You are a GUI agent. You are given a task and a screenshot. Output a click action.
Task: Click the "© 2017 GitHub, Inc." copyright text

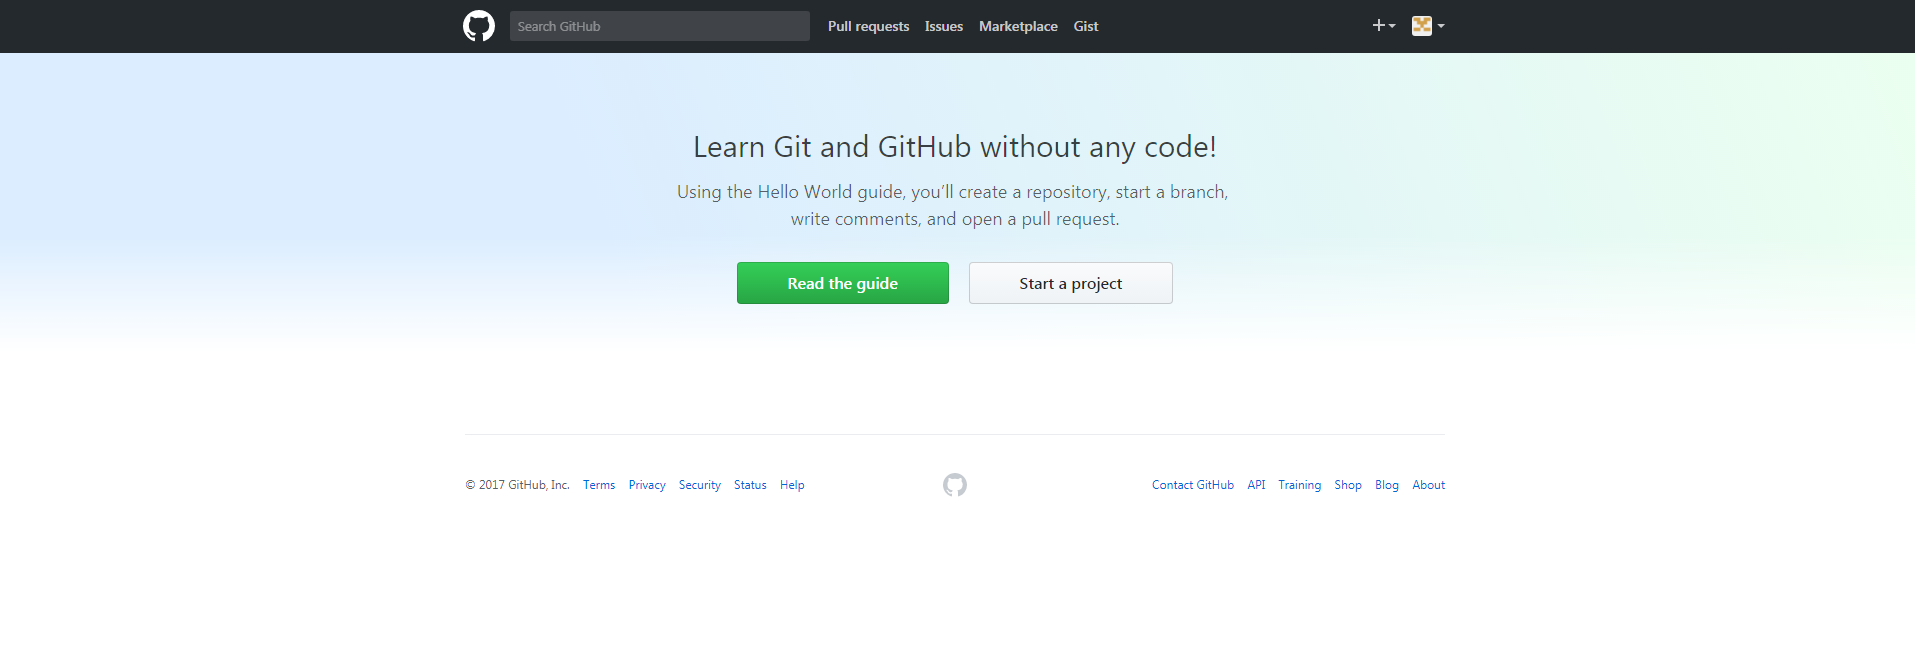(517, 485)
